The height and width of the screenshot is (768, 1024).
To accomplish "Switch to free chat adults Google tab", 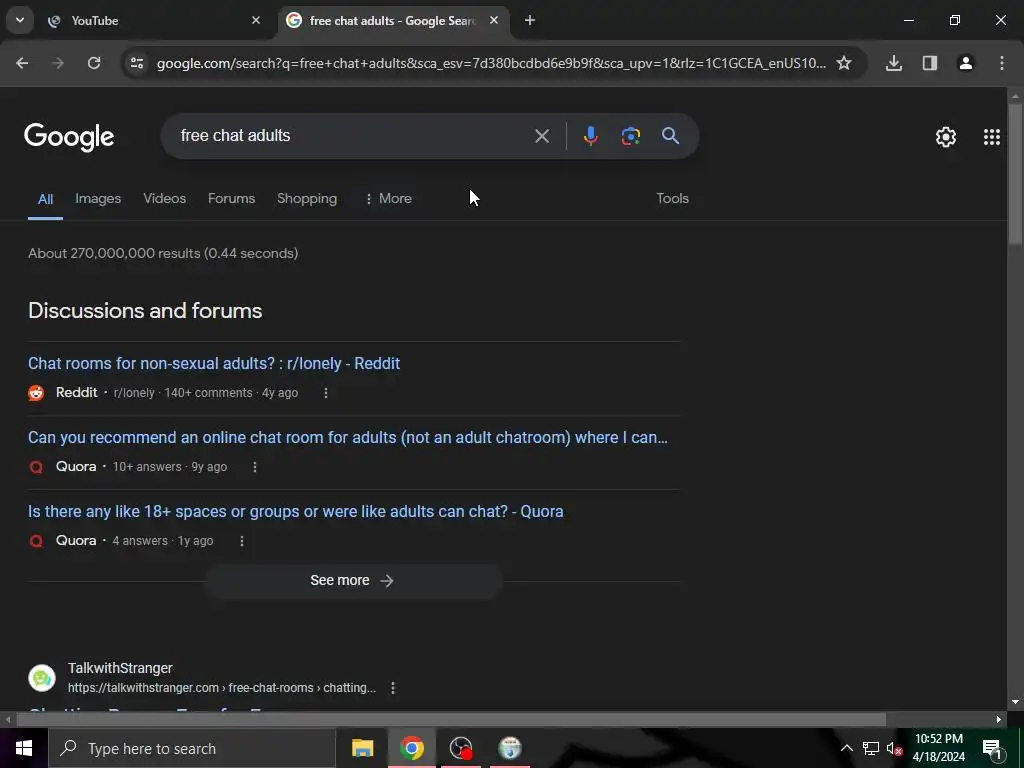I will tap(394, 21).
